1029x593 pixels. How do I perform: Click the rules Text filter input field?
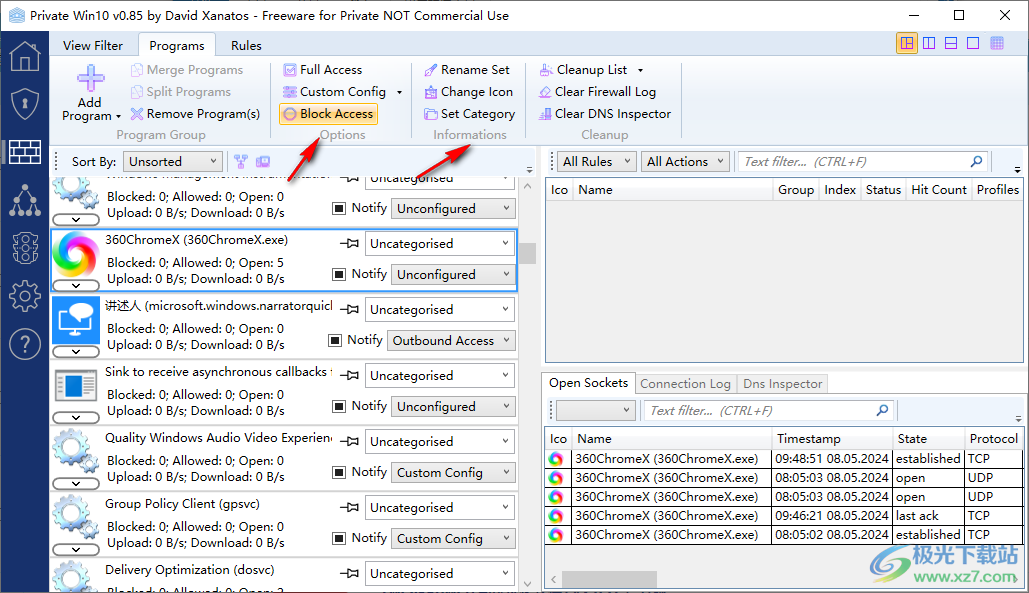pyautogui.click(x=853, y=161)
